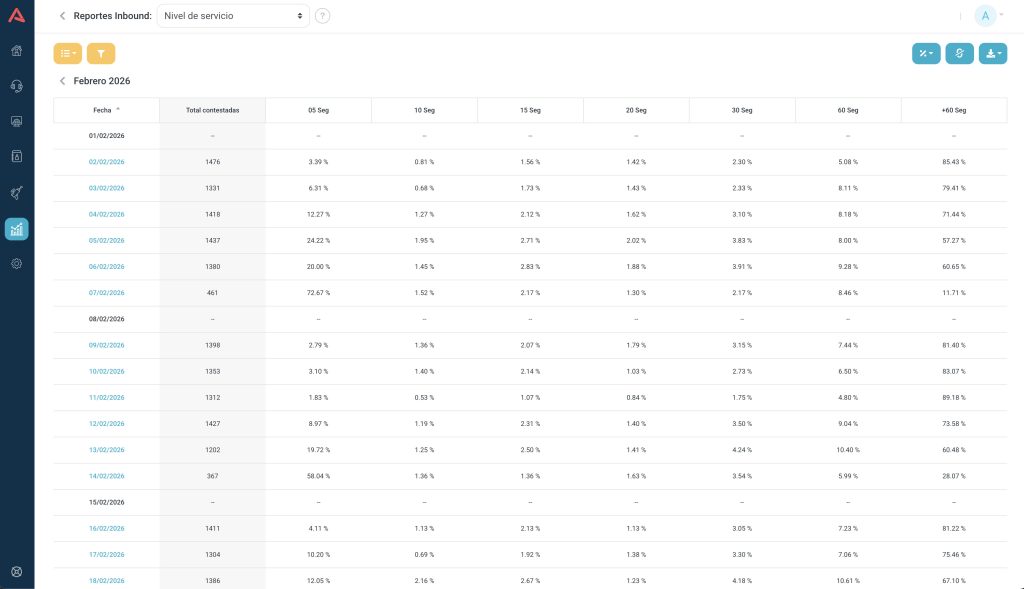The width and height of the screenshot is (1024, 589).
Task: Click the help lifebuoy icon at sidebar bottom
Action: click(17, 572)
